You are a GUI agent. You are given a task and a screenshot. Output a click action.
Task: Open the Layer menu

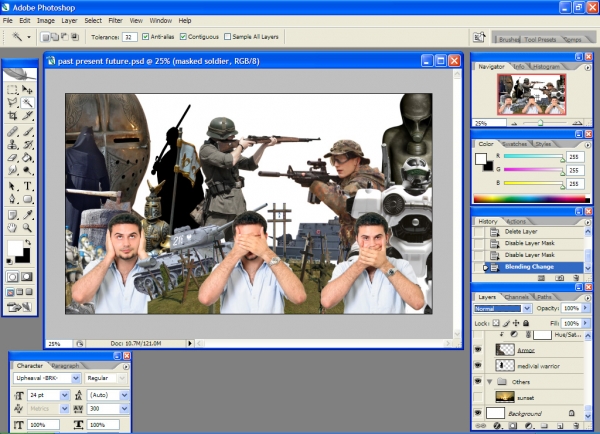point(69,21)
